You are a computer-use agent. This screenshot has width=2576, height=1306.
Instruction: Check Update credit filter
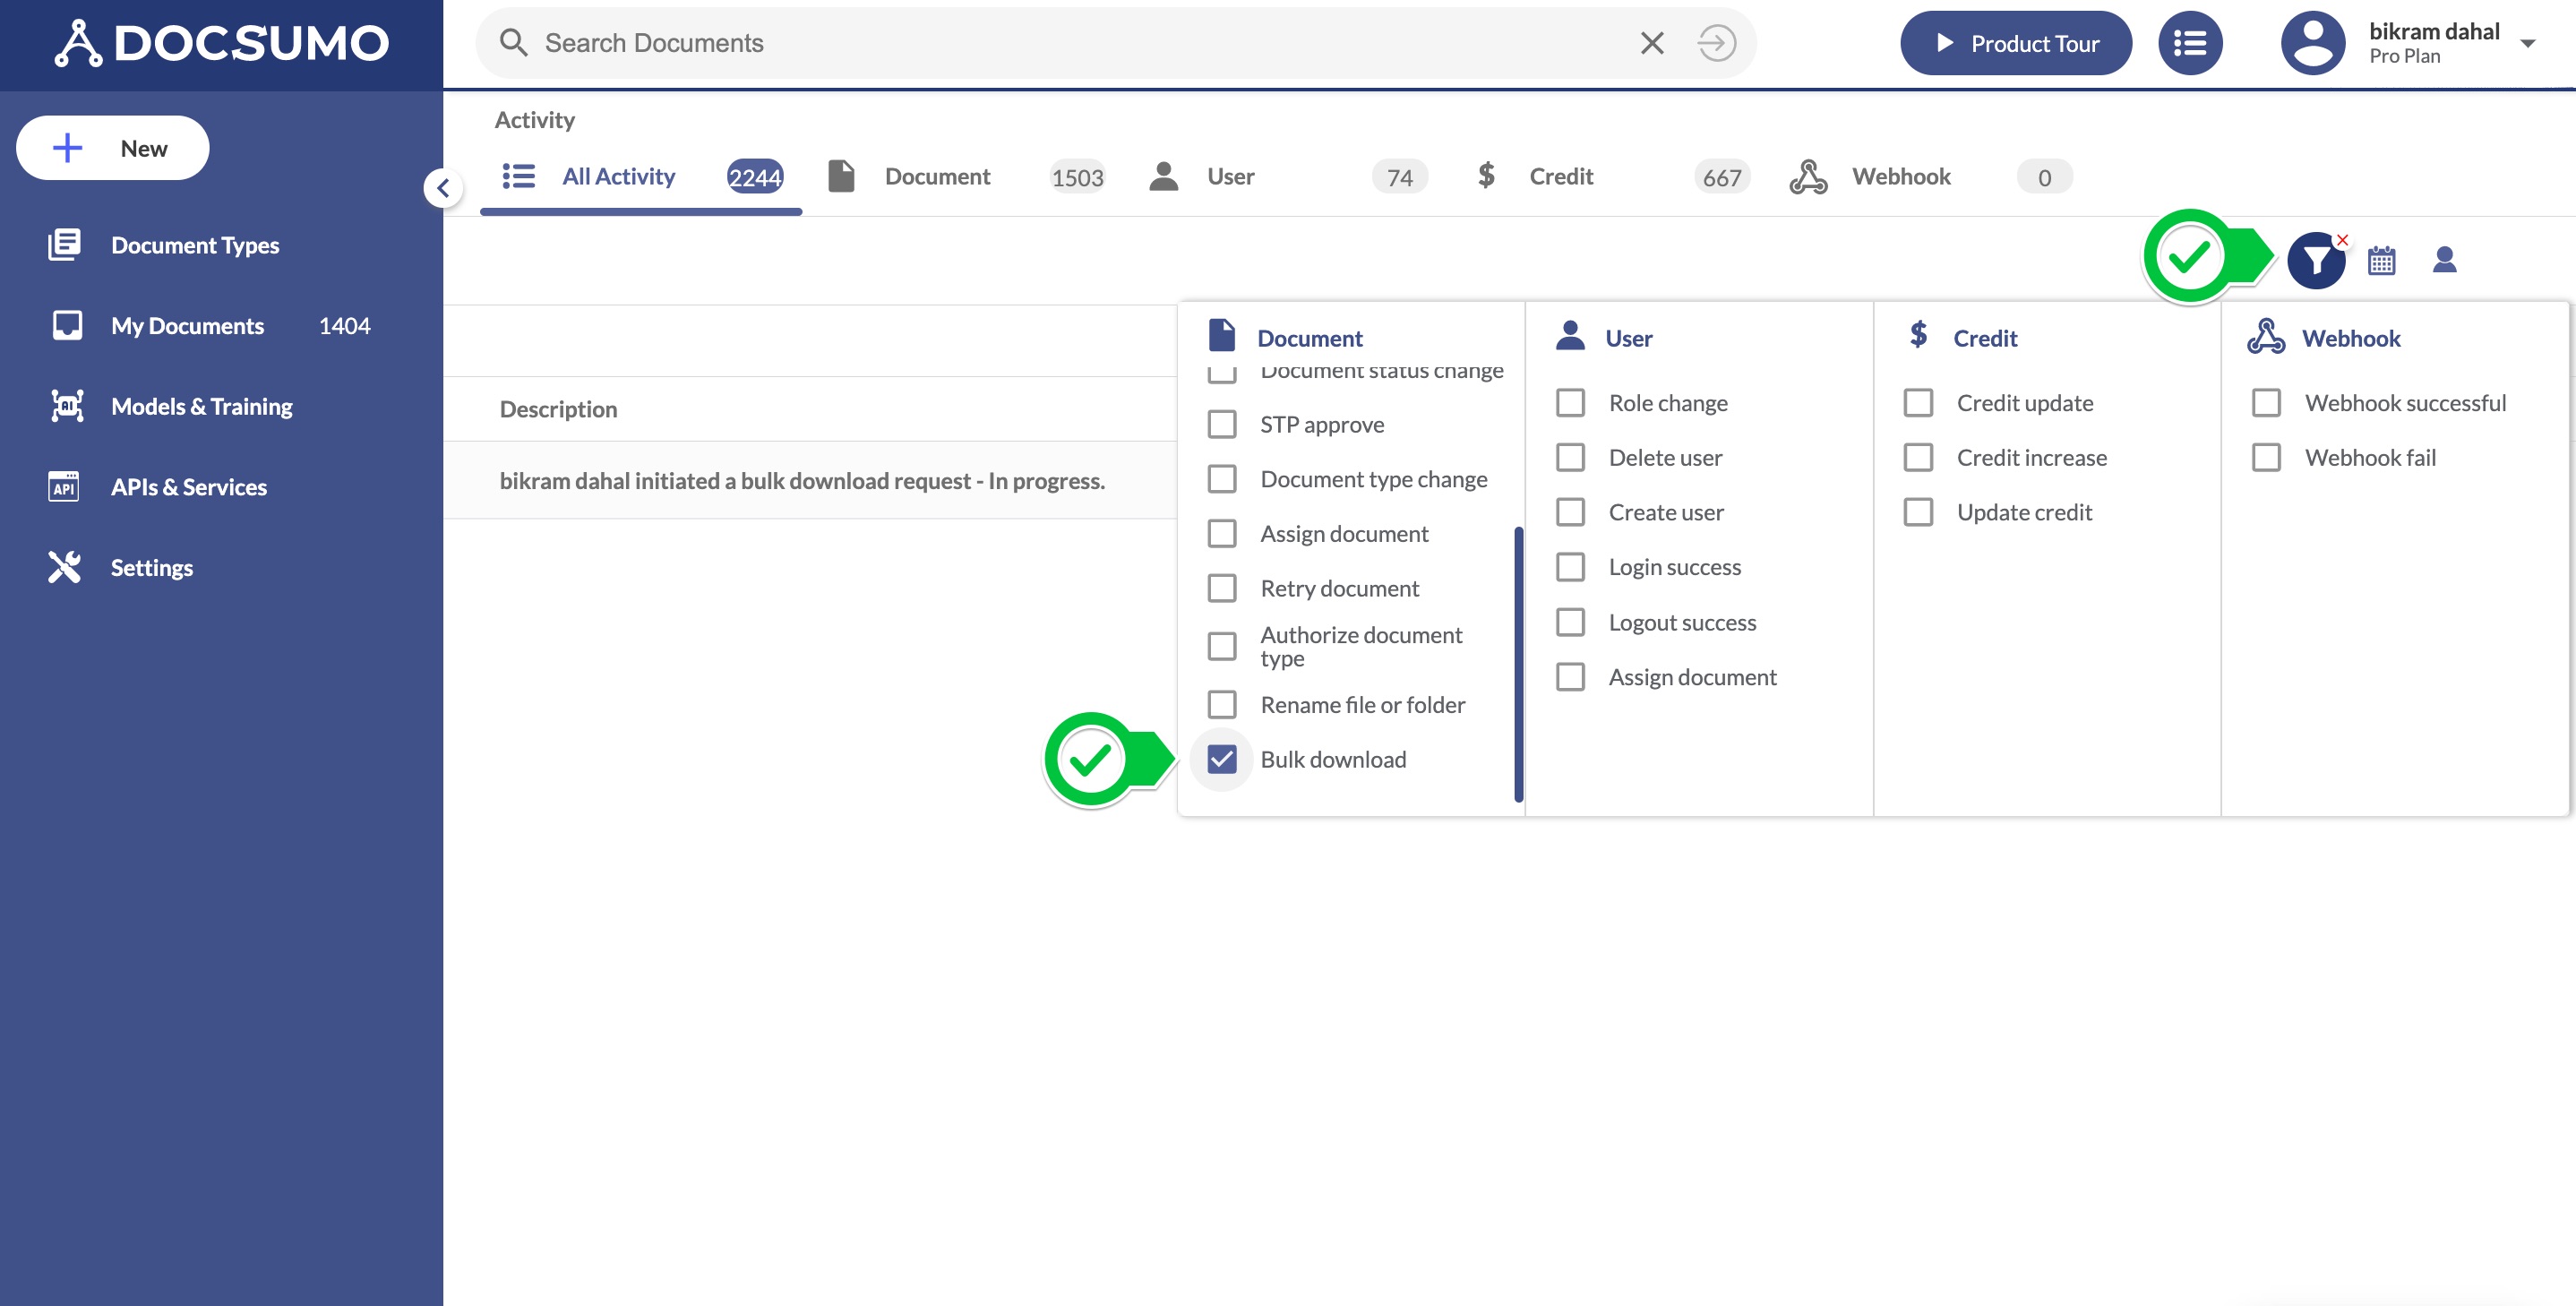click(1918, 512)
